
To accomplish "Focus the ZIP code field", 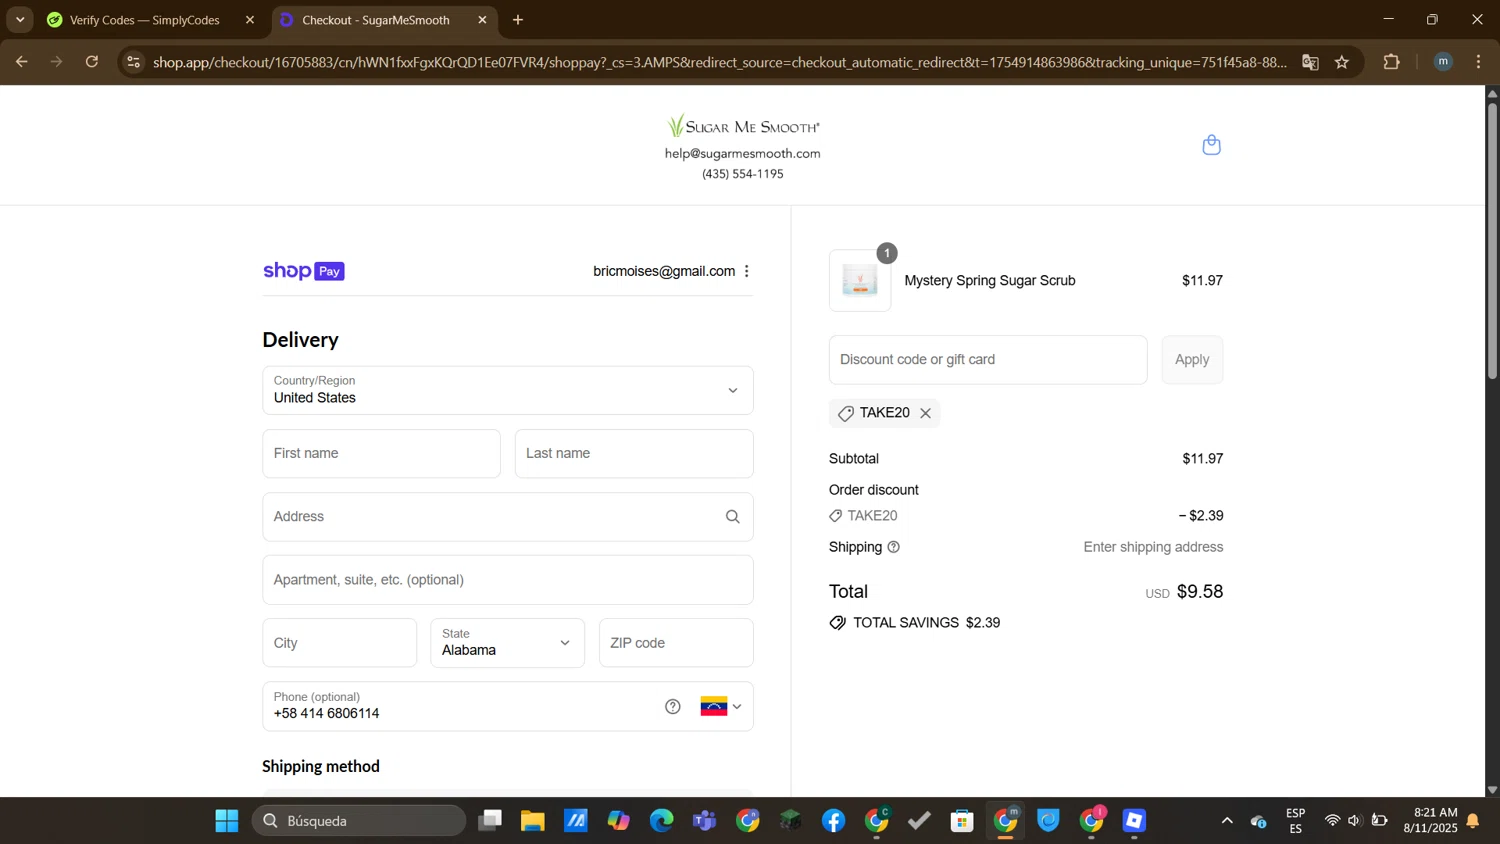I will [676, 643].
